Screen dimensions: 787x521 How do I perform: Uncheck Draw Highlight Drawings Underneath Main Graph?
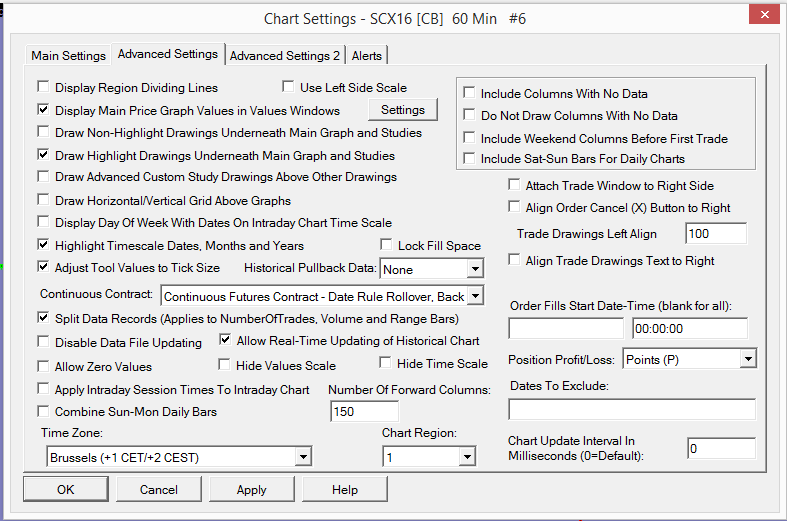click(x=44, y=155)
